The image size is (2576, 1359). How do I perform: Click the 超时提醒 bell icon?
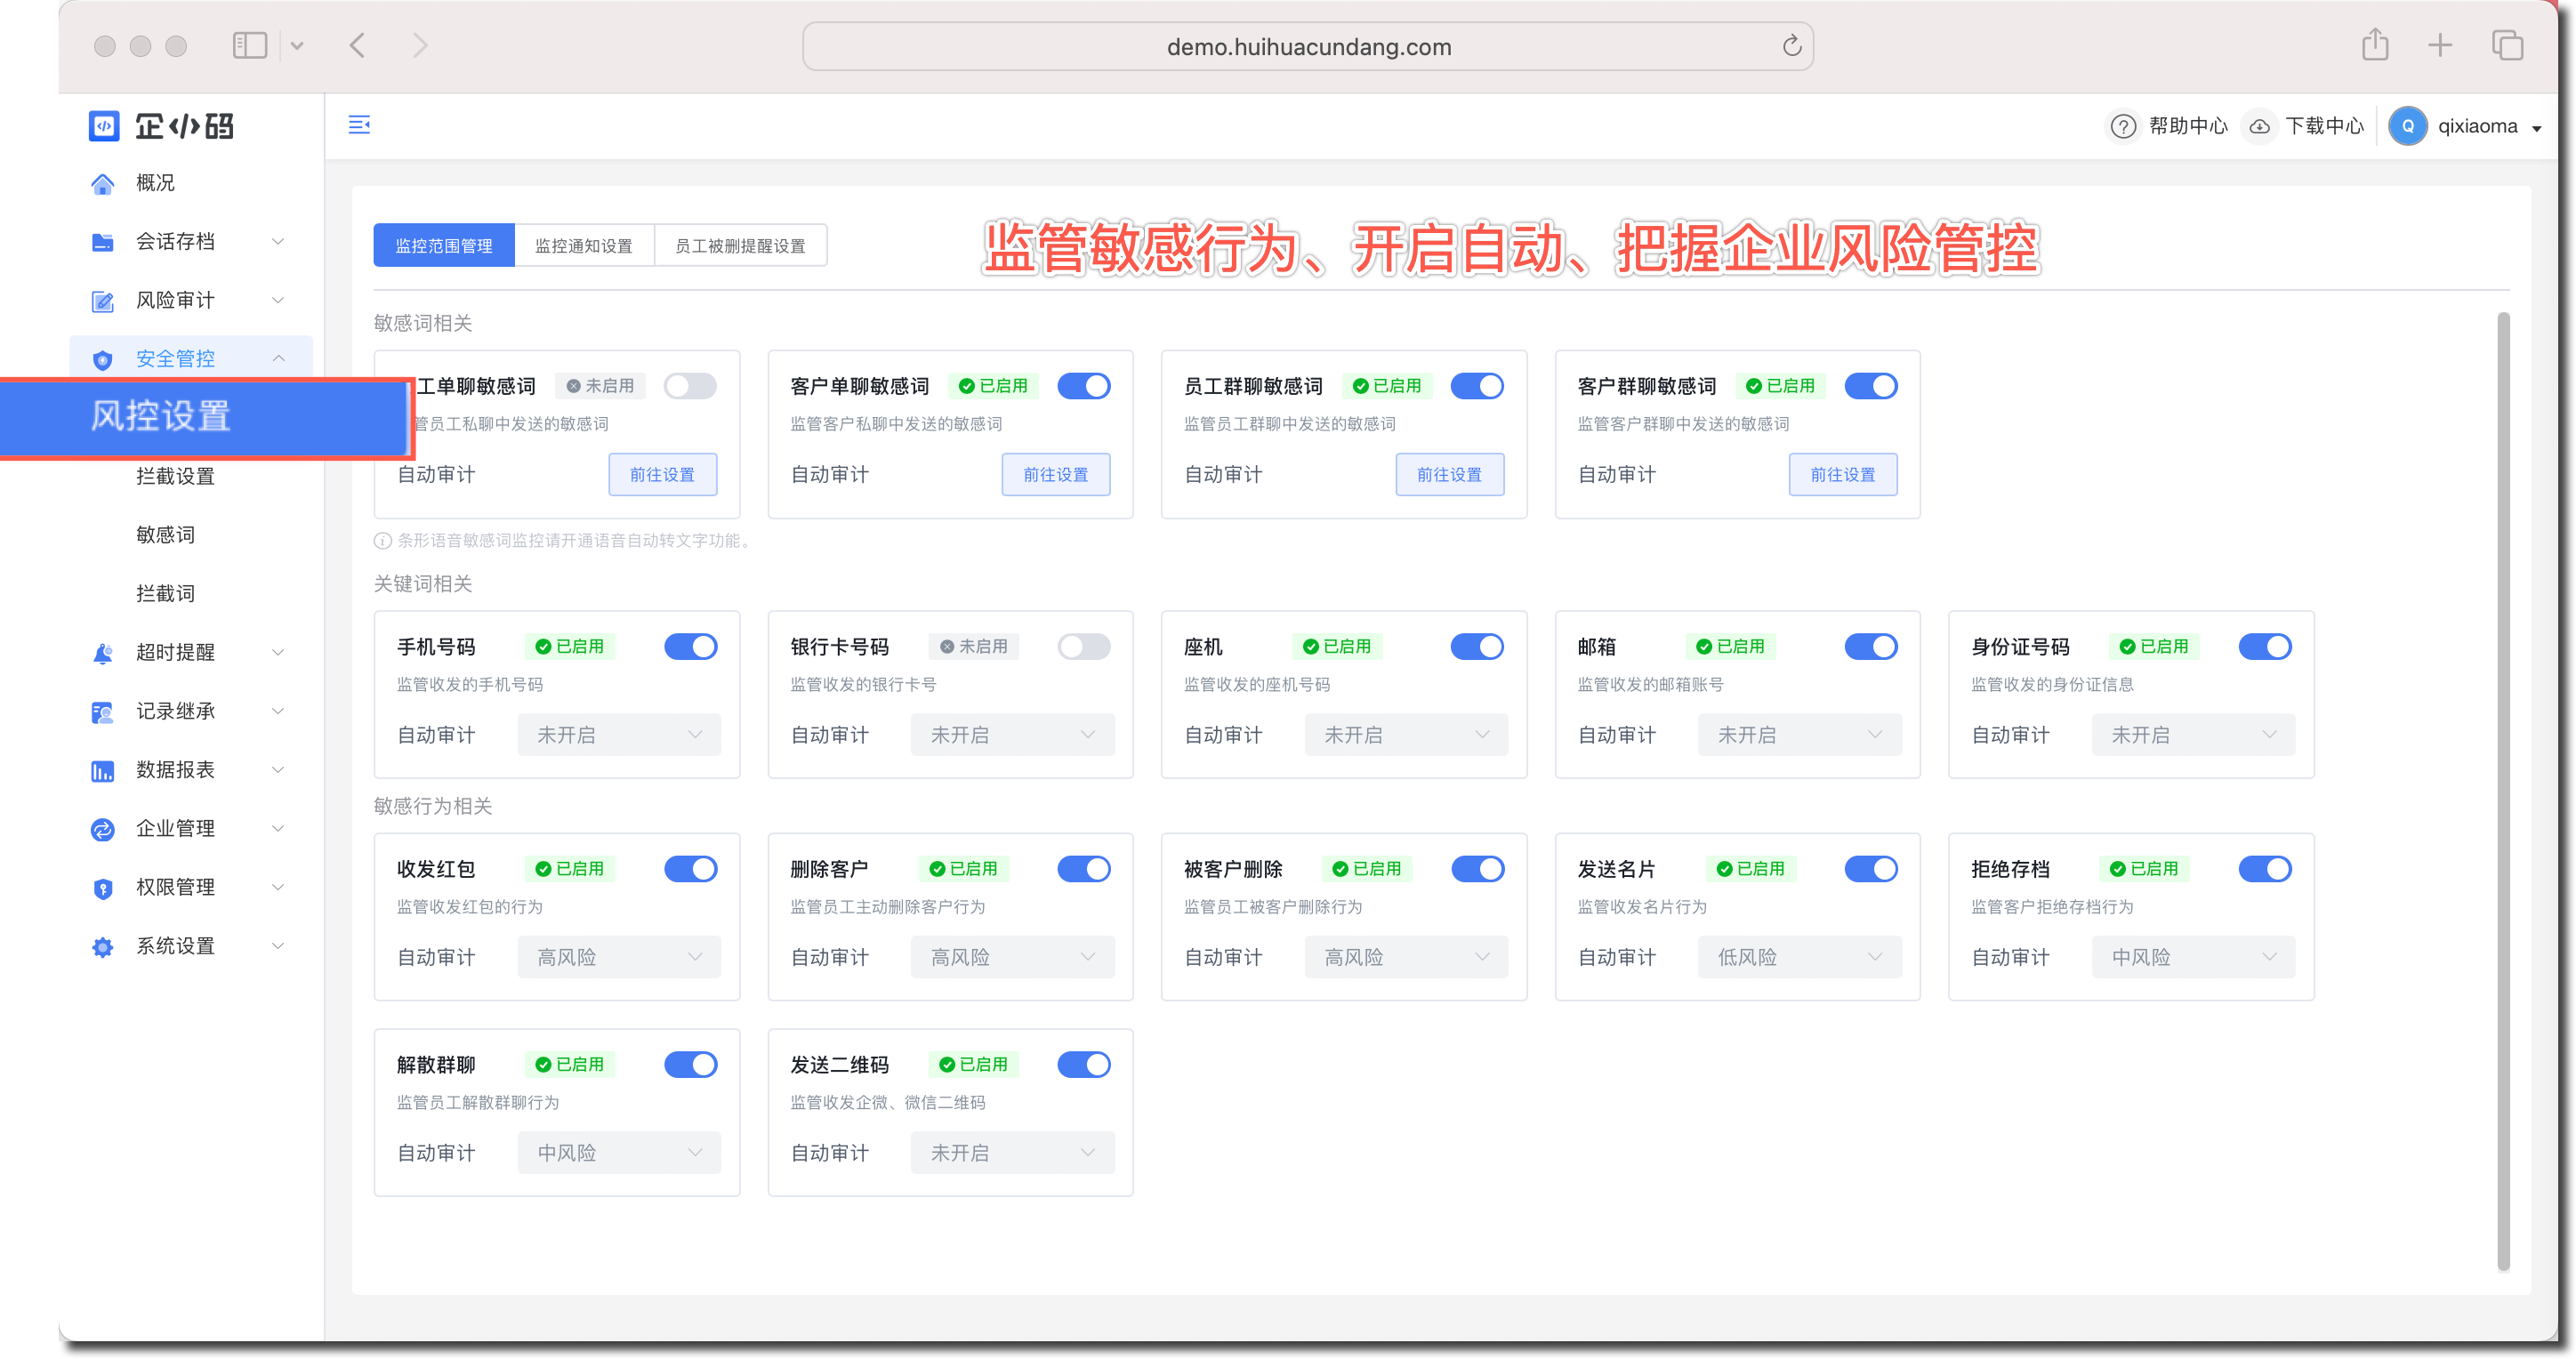[x=102, y=653]
